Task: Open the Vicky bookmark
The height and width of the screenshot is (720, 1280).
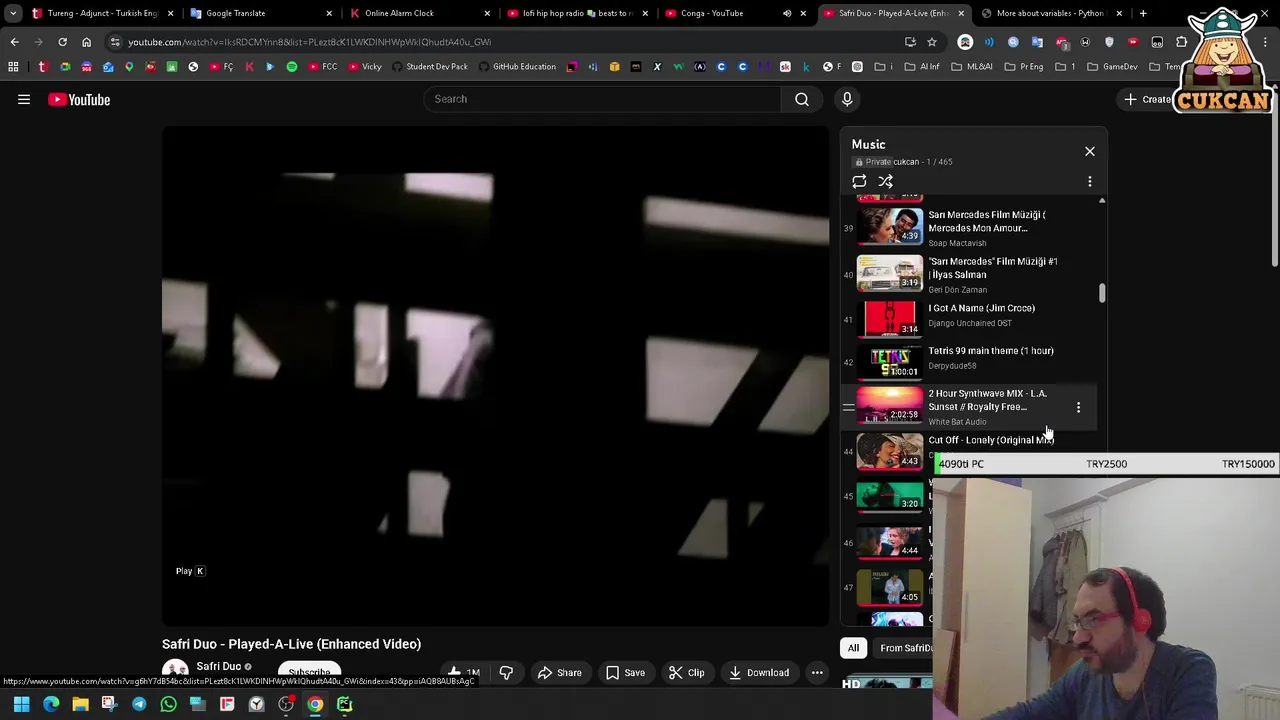Action: pos(365,67)
